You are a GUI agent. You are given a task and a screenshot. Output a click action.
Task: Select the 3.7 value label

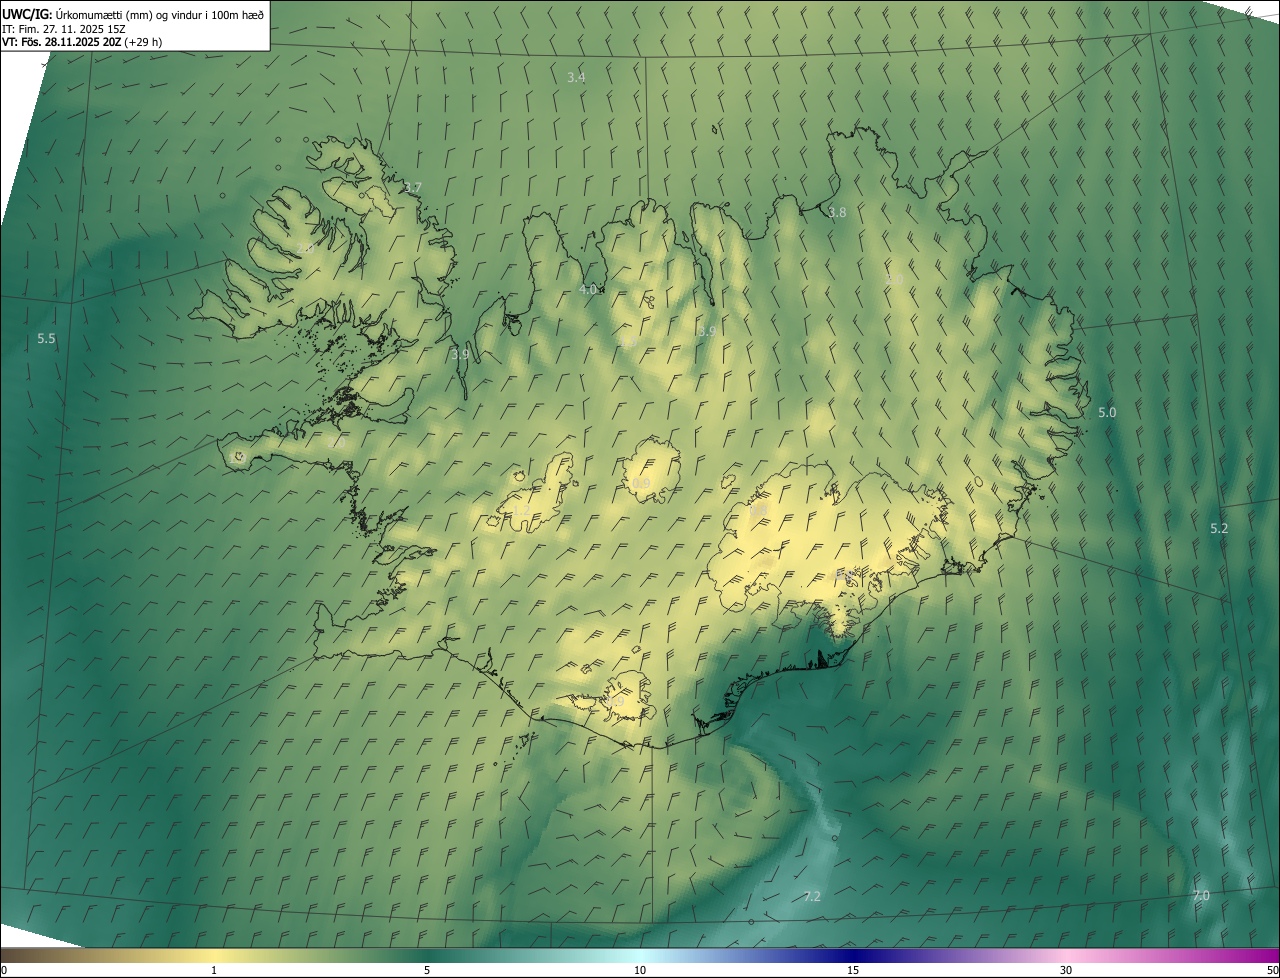pos(412,188)
